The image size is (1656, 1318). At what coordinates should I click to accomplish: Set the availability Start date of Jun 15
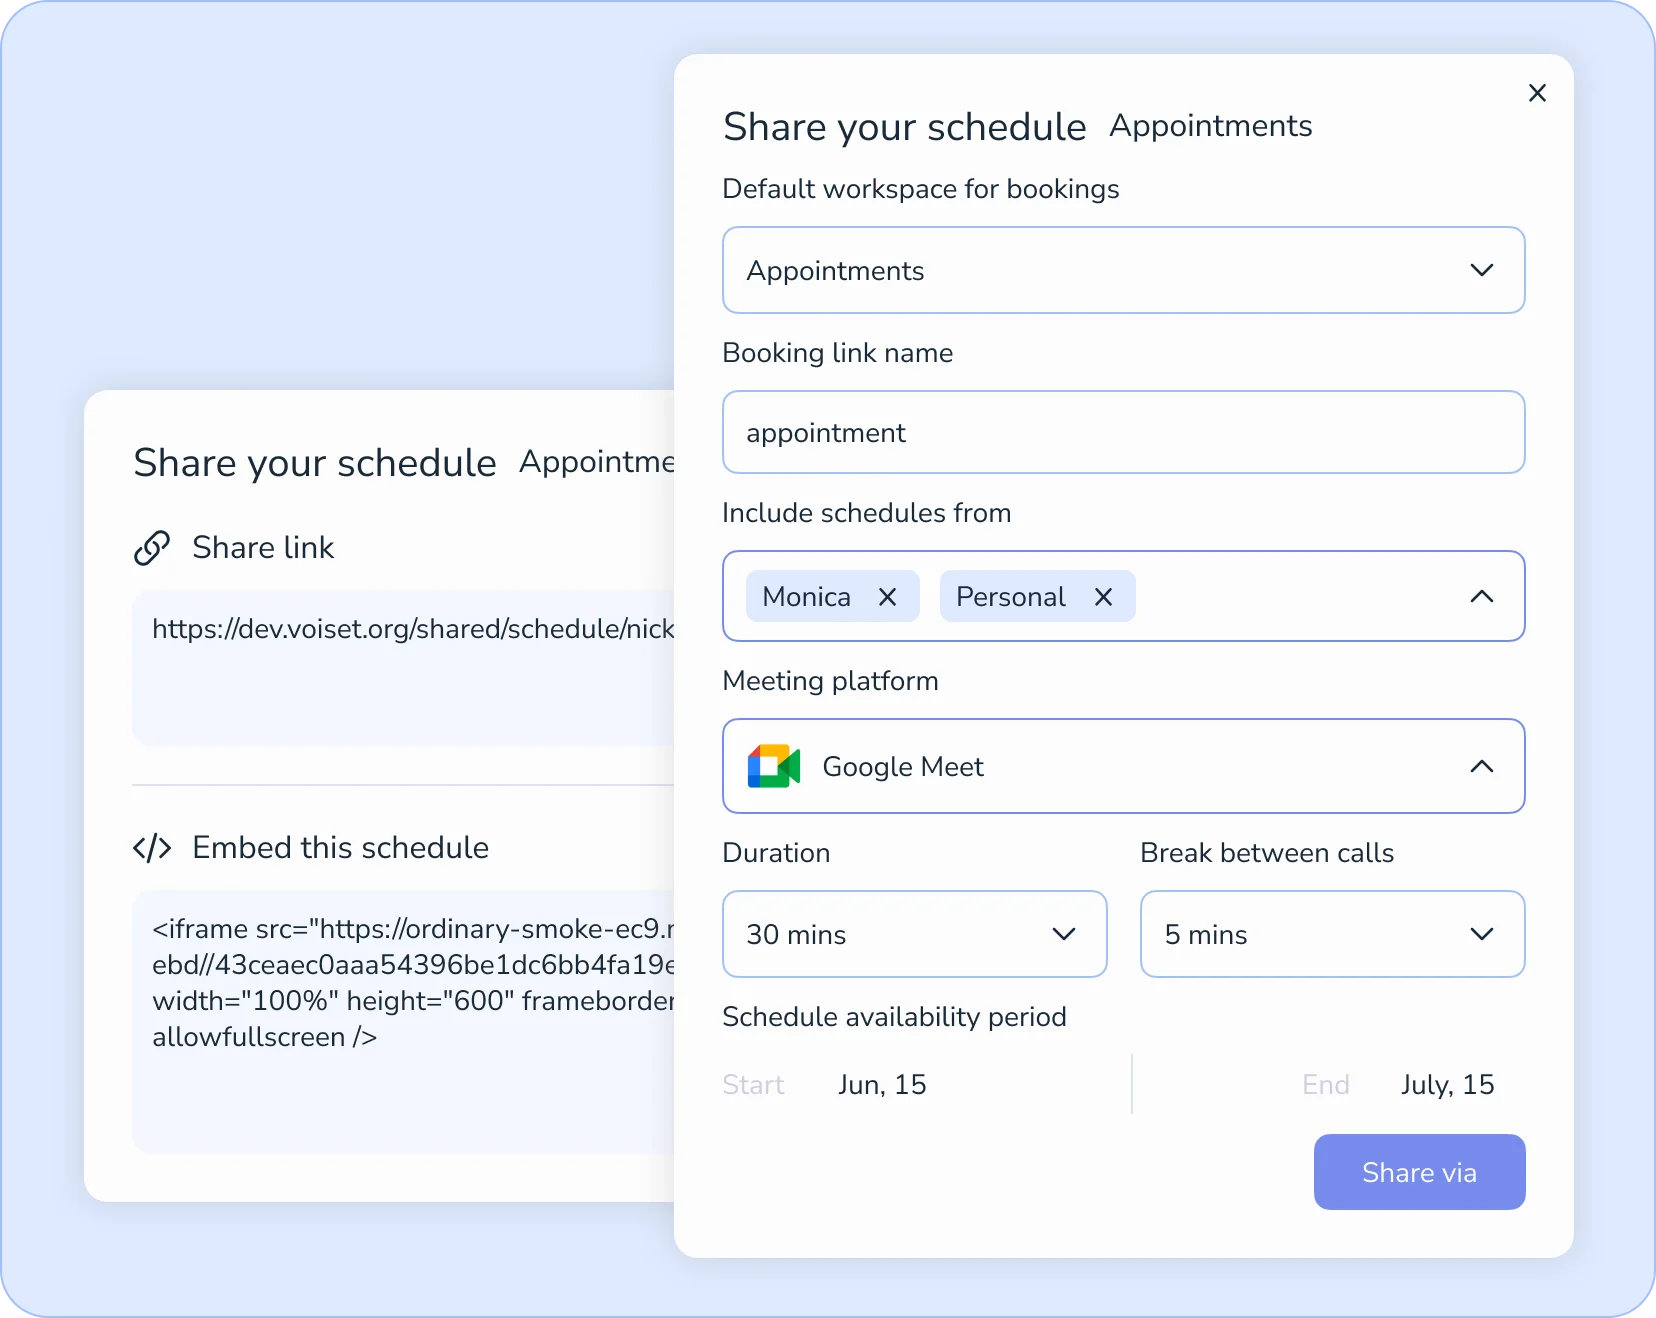(x=882, y=1084)
